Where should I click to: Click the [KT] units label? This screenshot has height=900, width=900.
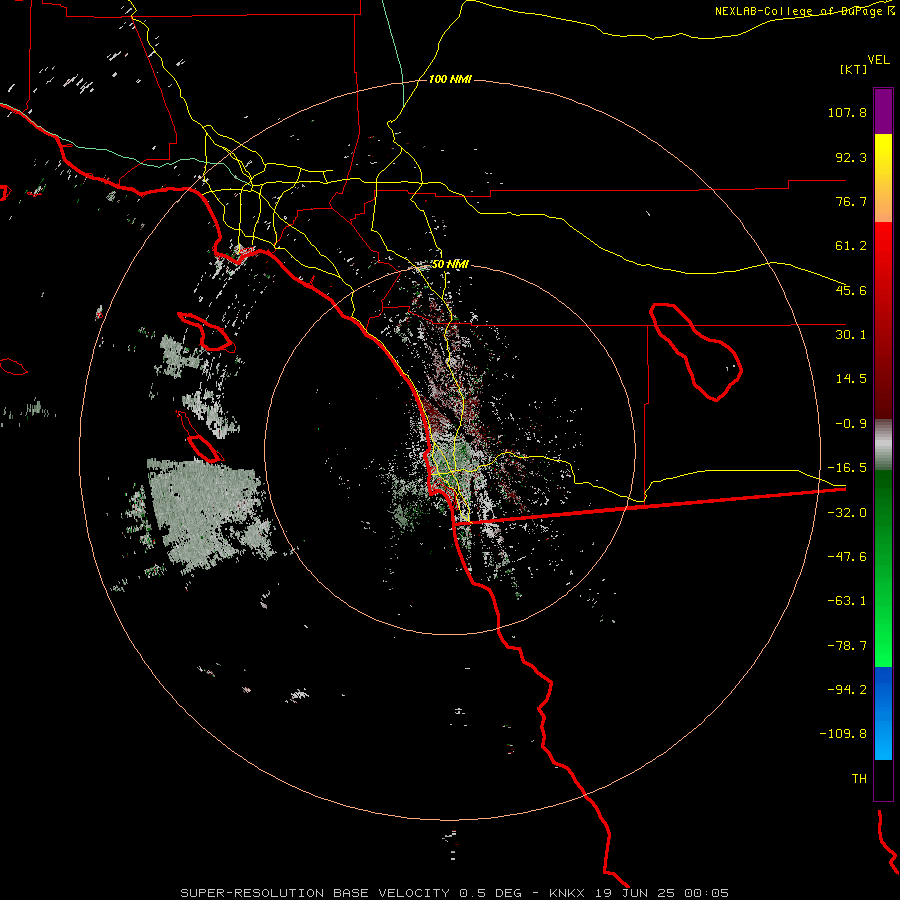tap(854, 69)
